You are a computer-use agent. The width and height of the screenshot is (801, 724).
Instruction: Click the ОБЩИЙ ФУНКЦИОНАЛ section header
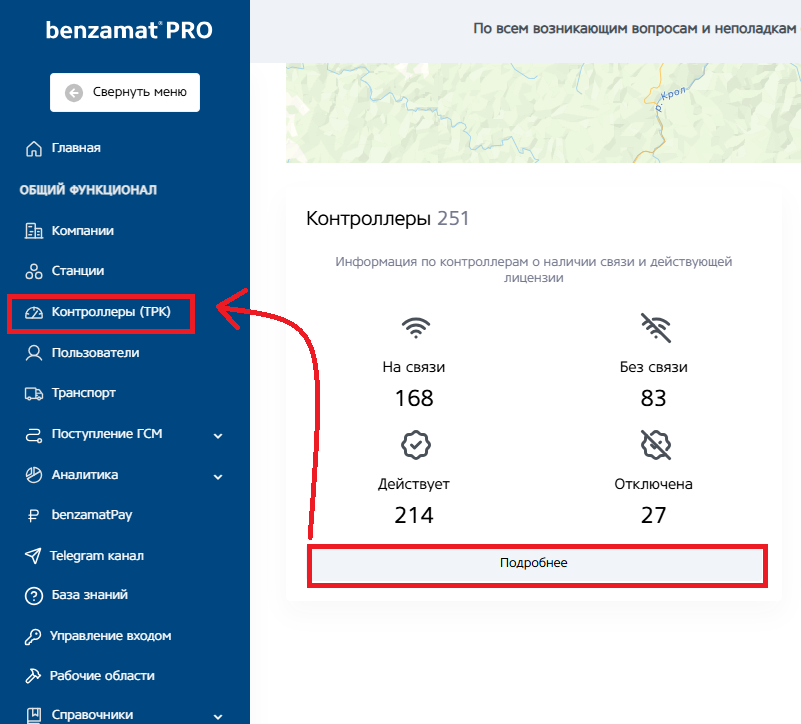tap(88, 190)
